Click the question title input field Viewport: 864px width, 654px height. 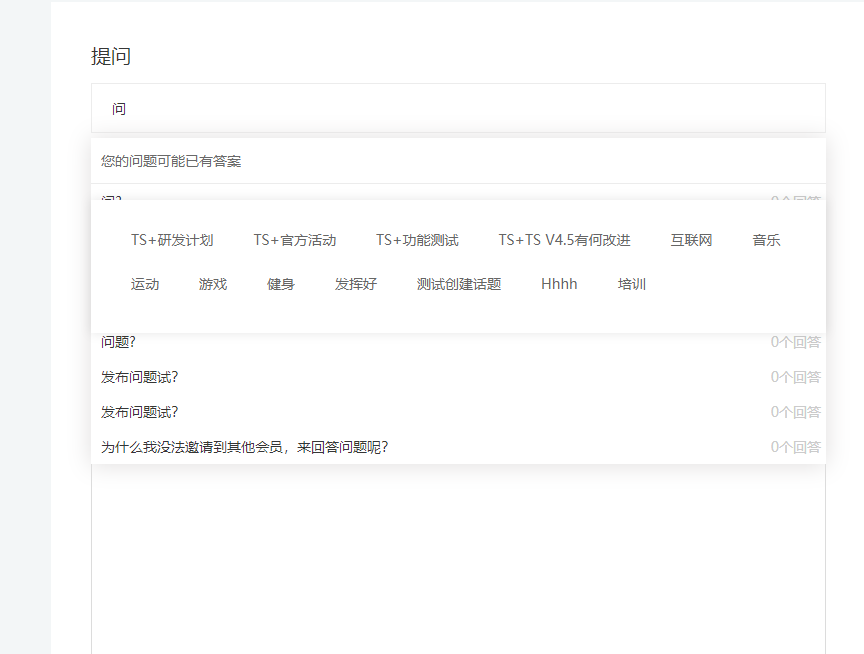click(x=458, y=107)
